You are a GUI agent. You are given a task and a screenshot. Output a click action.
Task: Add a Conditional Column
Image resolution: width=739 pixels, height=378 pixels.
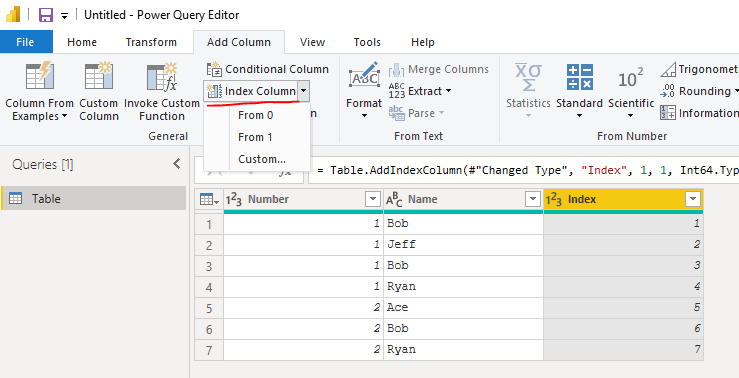pos(268,69)
